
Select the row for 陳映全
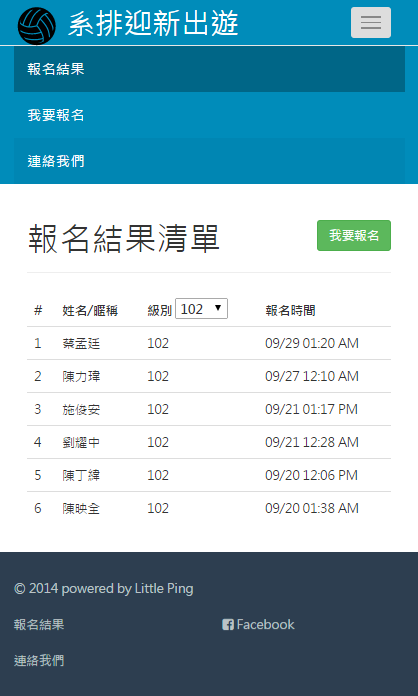click(x=209, y=508)
